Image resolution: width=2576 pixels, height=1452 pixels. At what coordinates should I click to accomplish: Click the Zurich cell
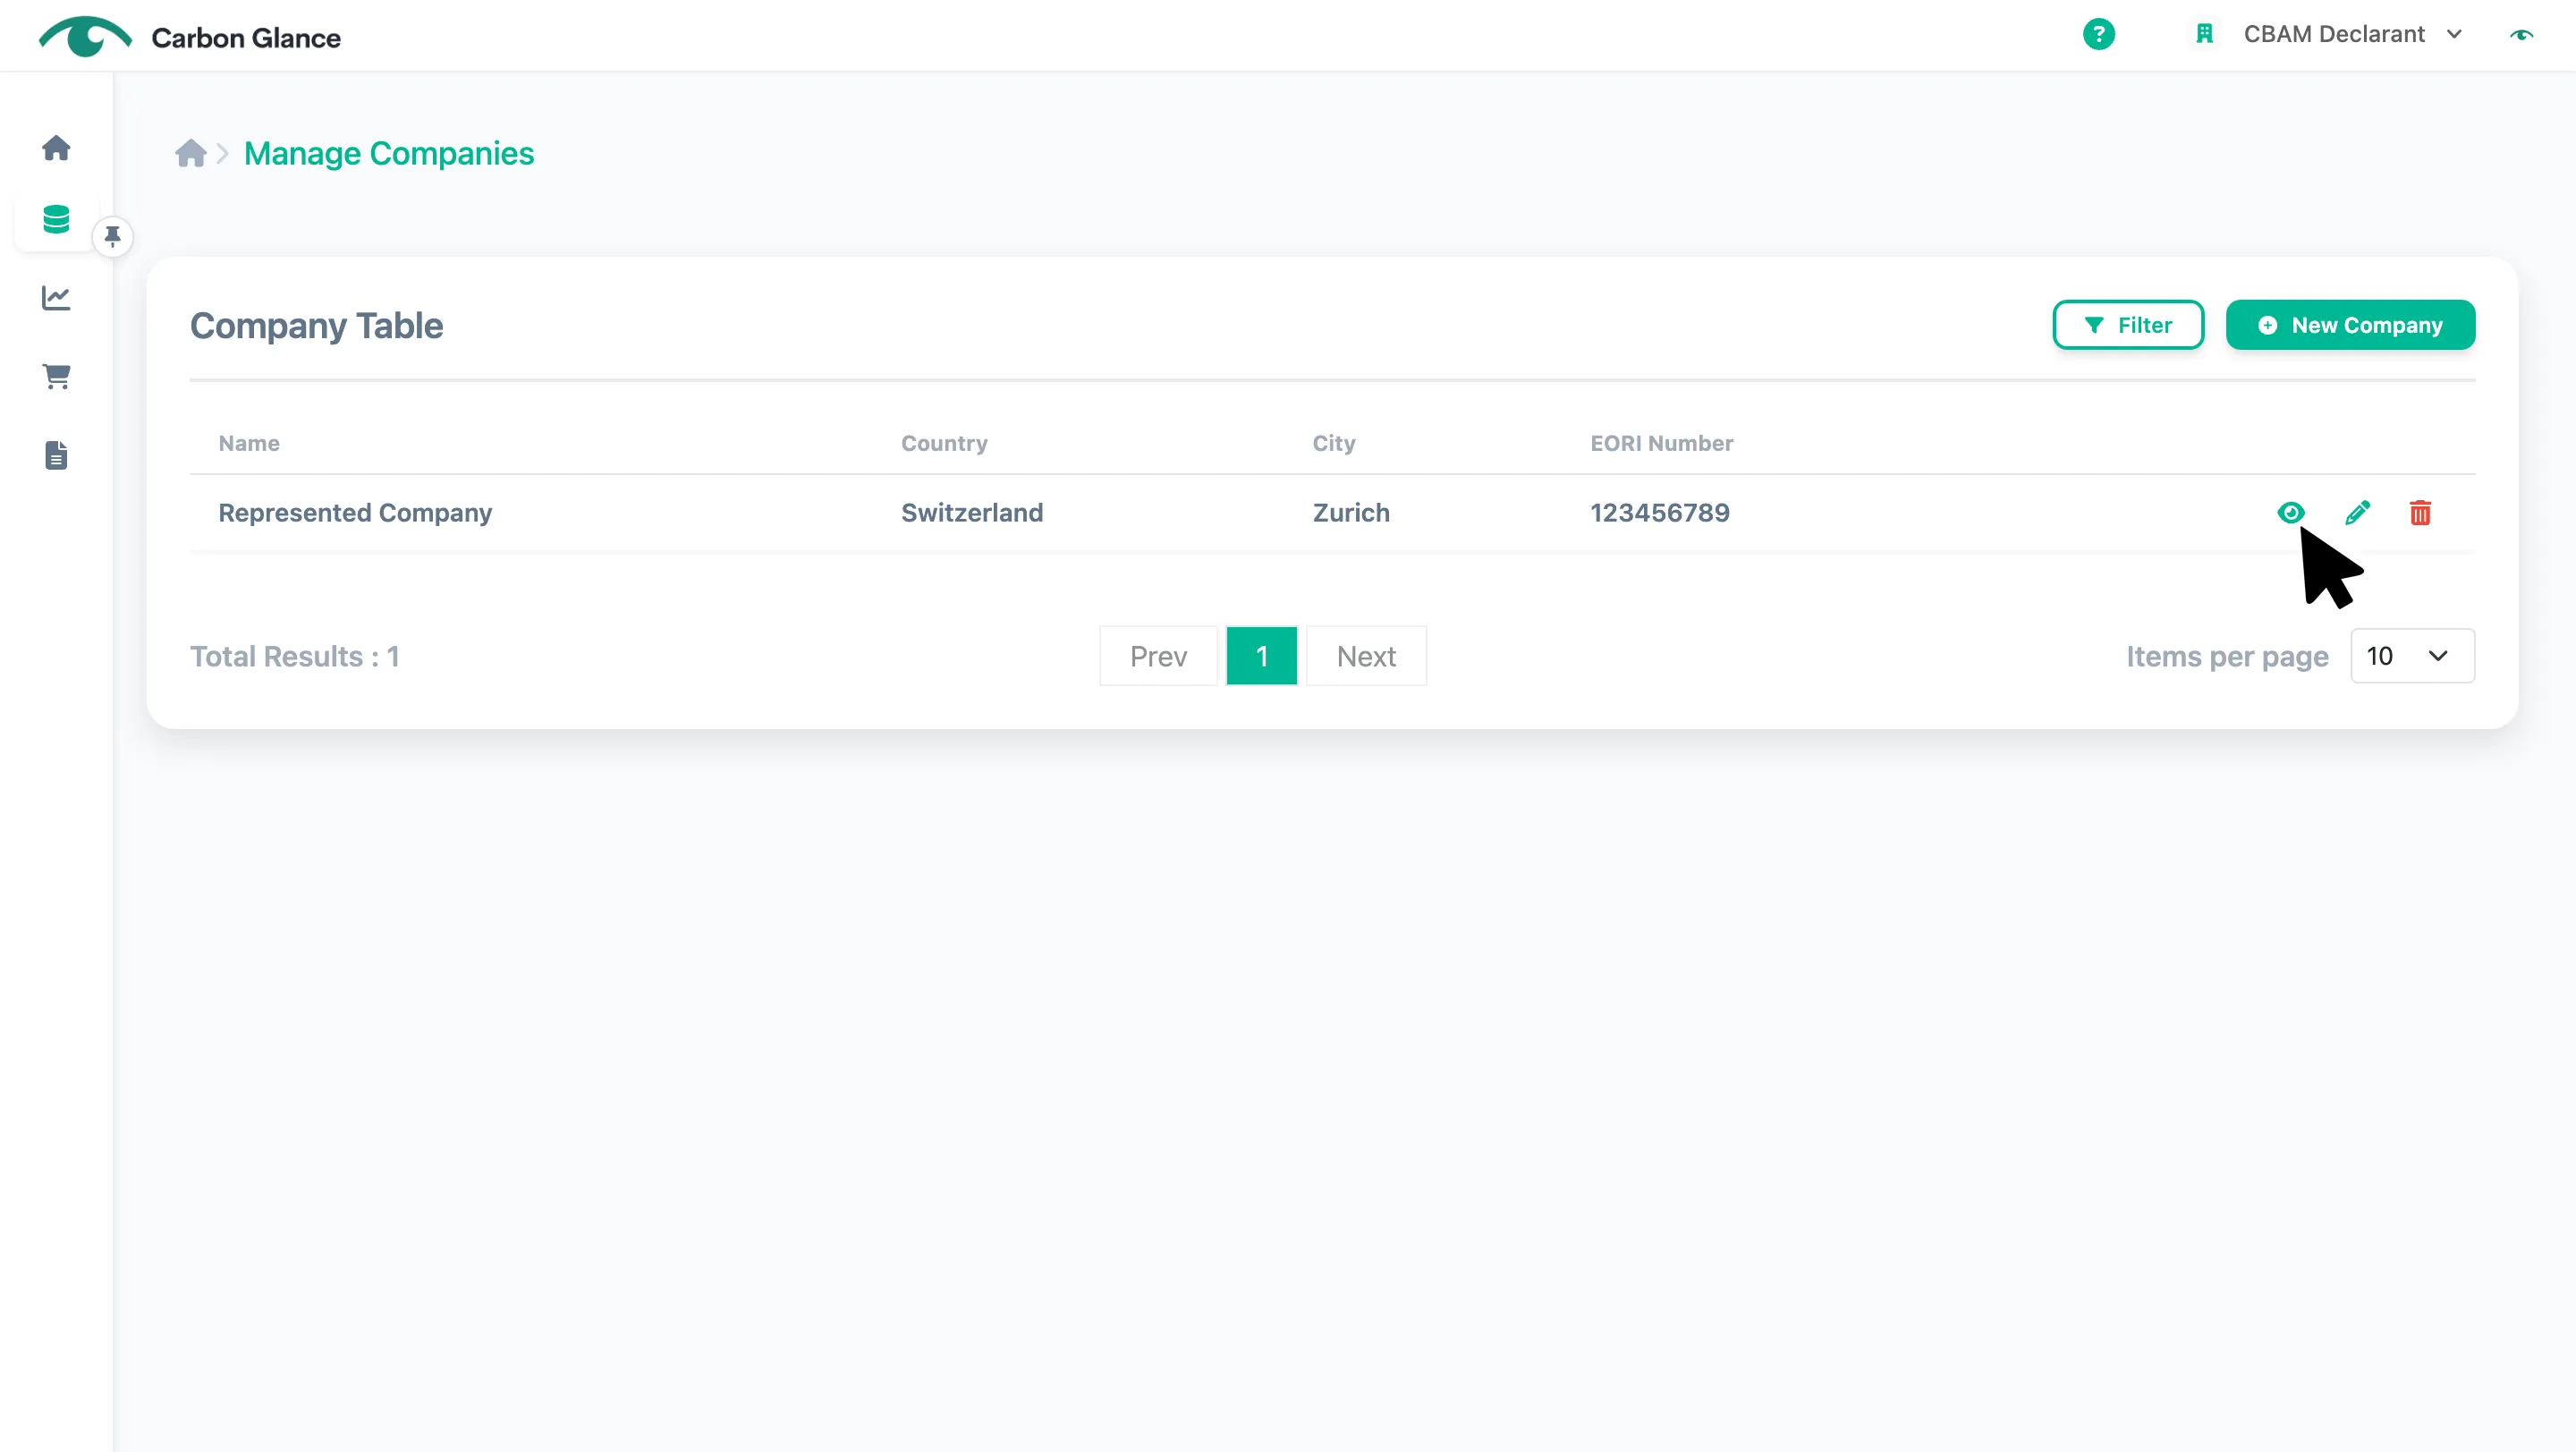coord(1351,513)
